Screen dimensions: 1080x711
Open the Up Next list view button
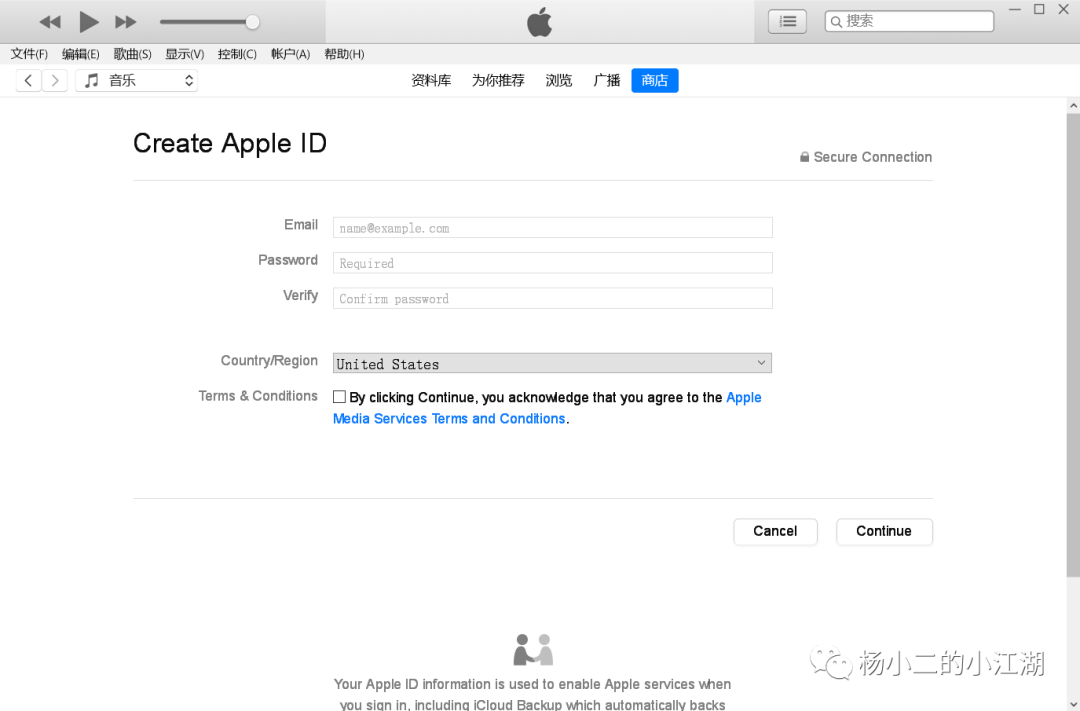point(787,21)
